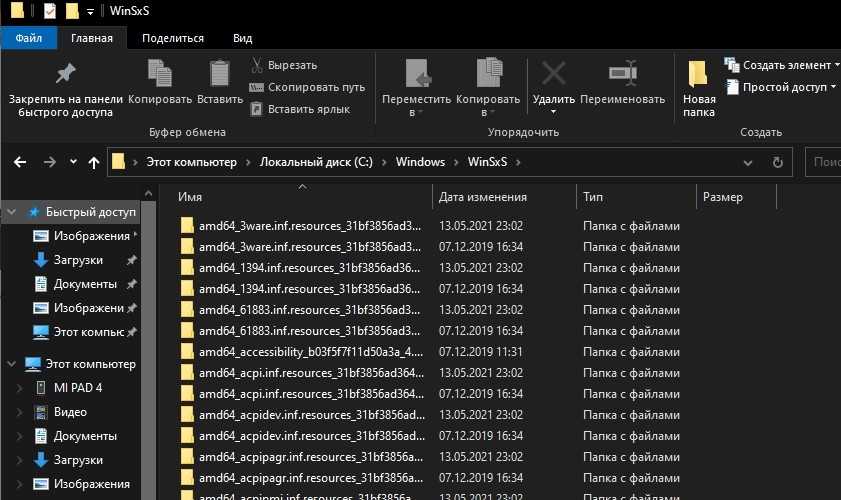The height and width of the screenshot is (500, 841).
Task: Click the Переименовать (Rename) icon
Action: click(622, 74)
